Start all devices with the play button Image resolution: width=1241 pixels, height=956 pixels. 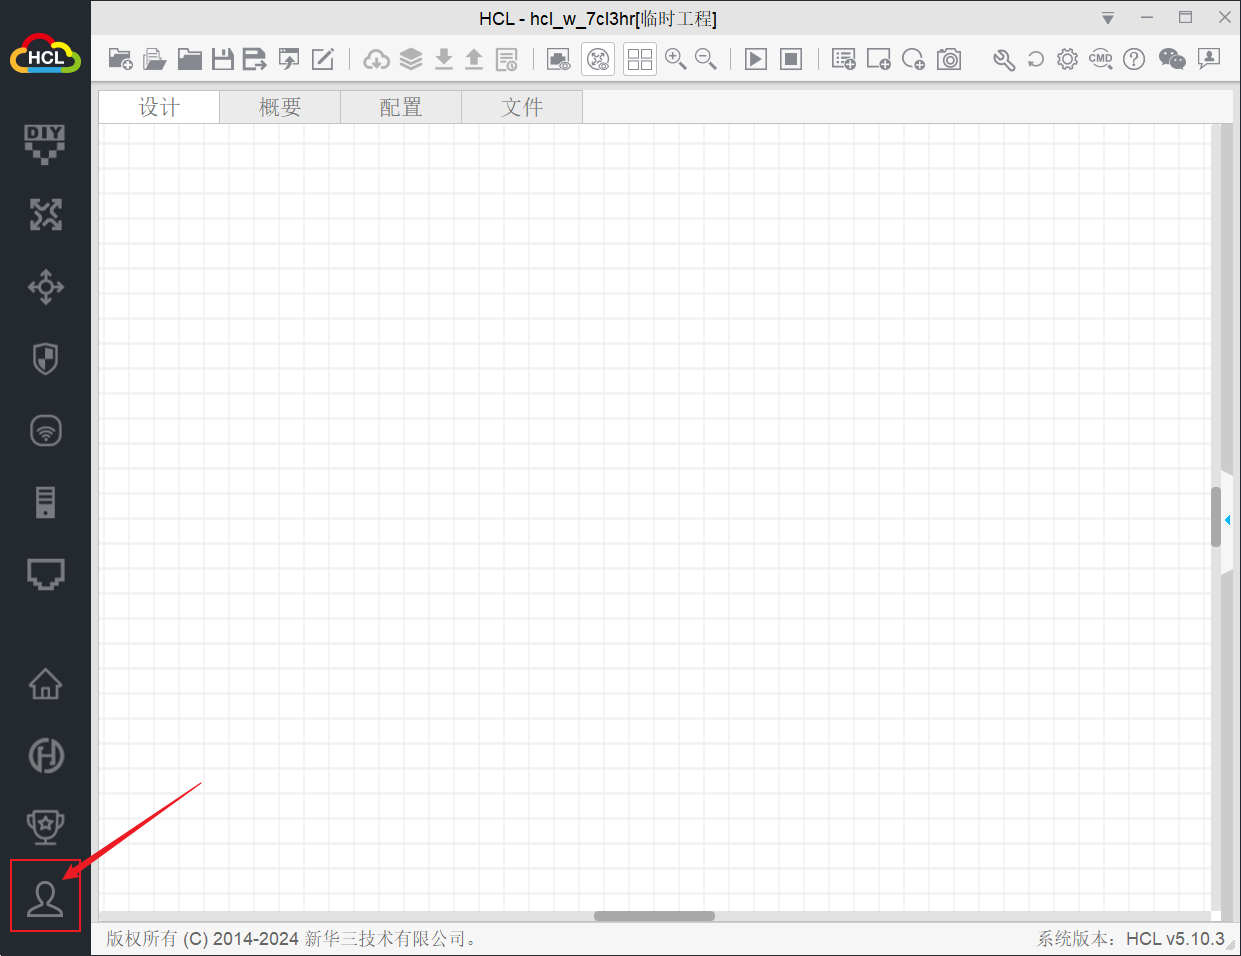point(756,60)
